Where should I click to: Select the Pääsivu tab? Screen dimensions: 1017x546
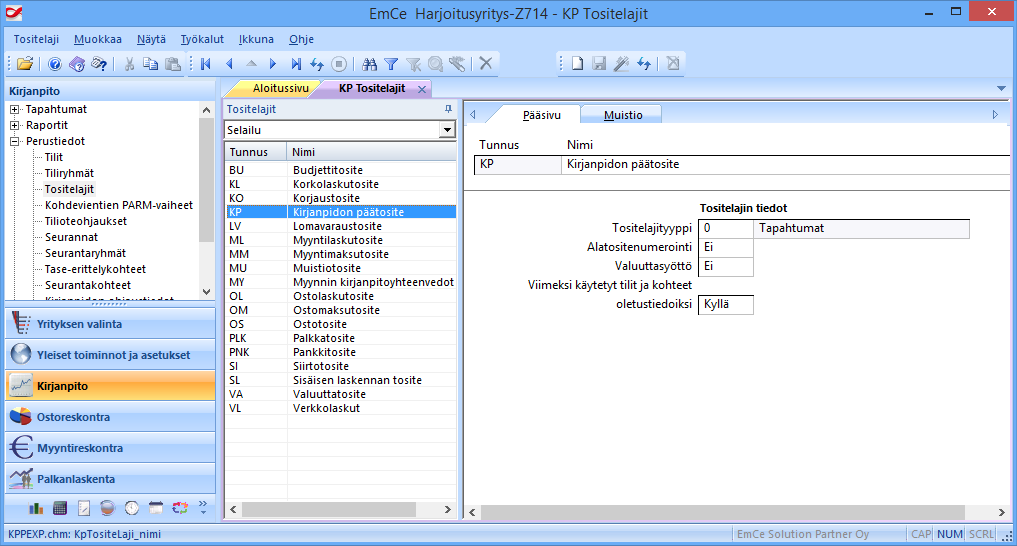pyautogui.click(x=542, y=115)
